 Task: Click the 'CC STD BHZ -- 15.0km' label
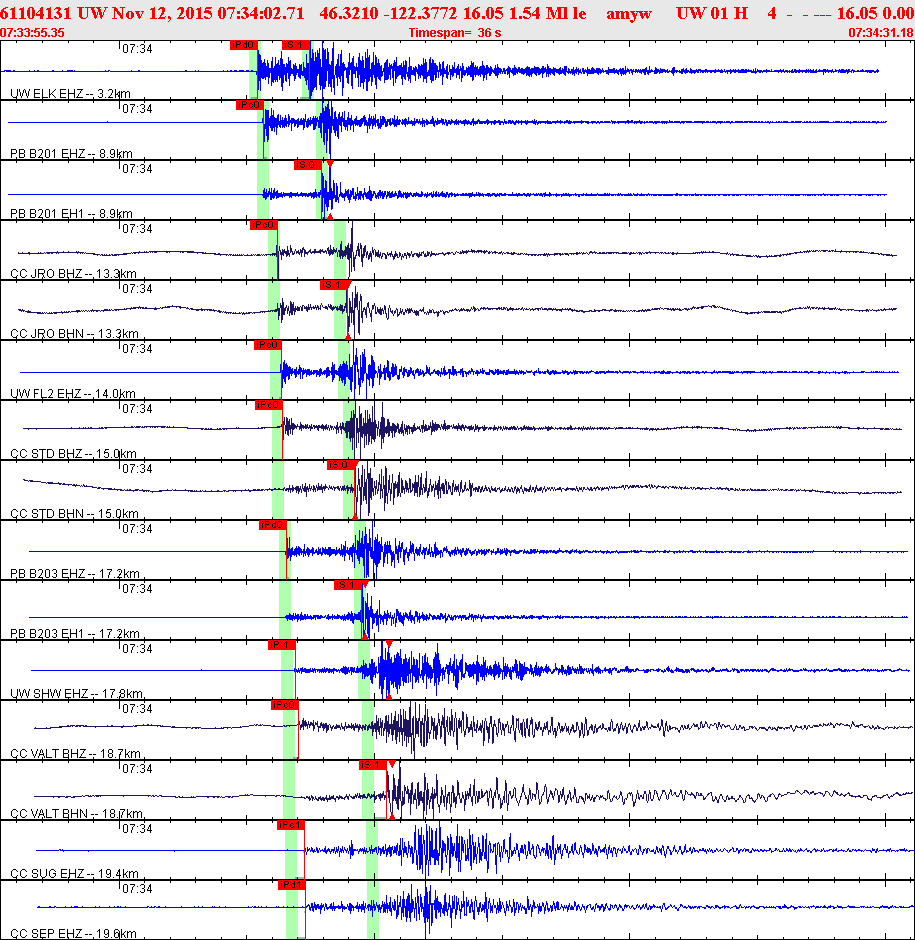[x=73, y=453]
